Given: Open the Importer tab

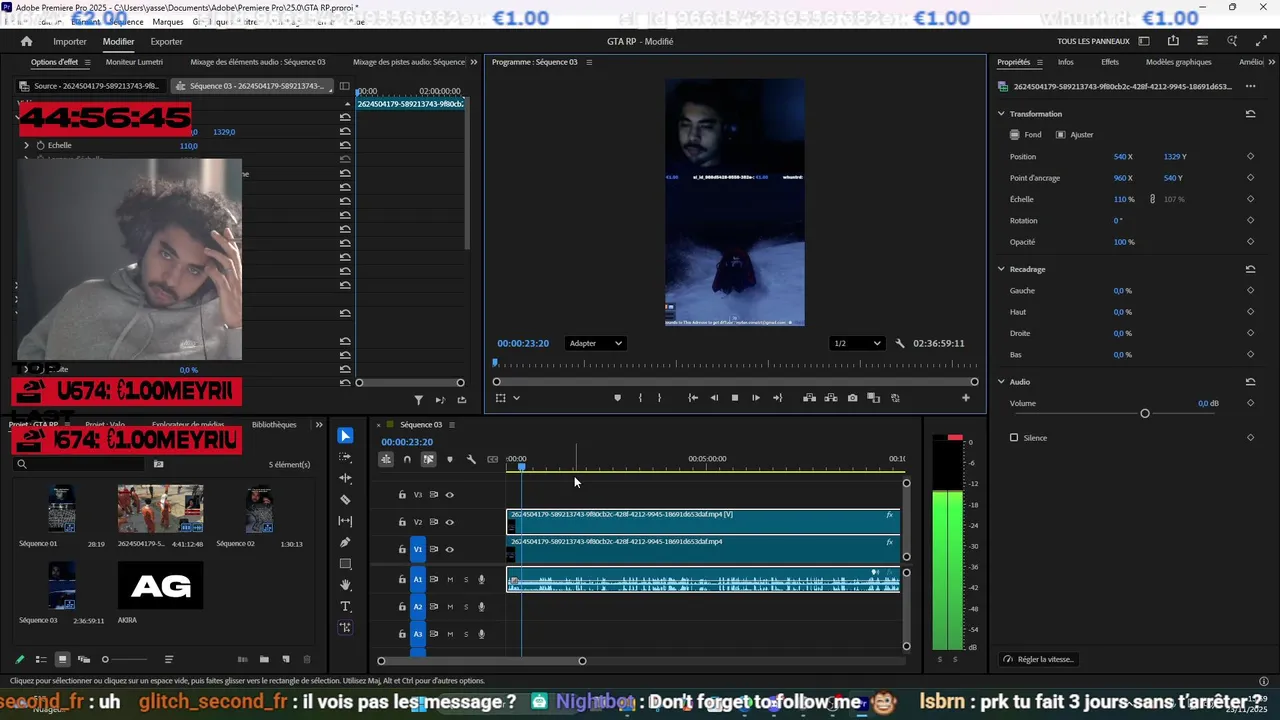Looking at the screenshot, I should click(x=70, y=41).
